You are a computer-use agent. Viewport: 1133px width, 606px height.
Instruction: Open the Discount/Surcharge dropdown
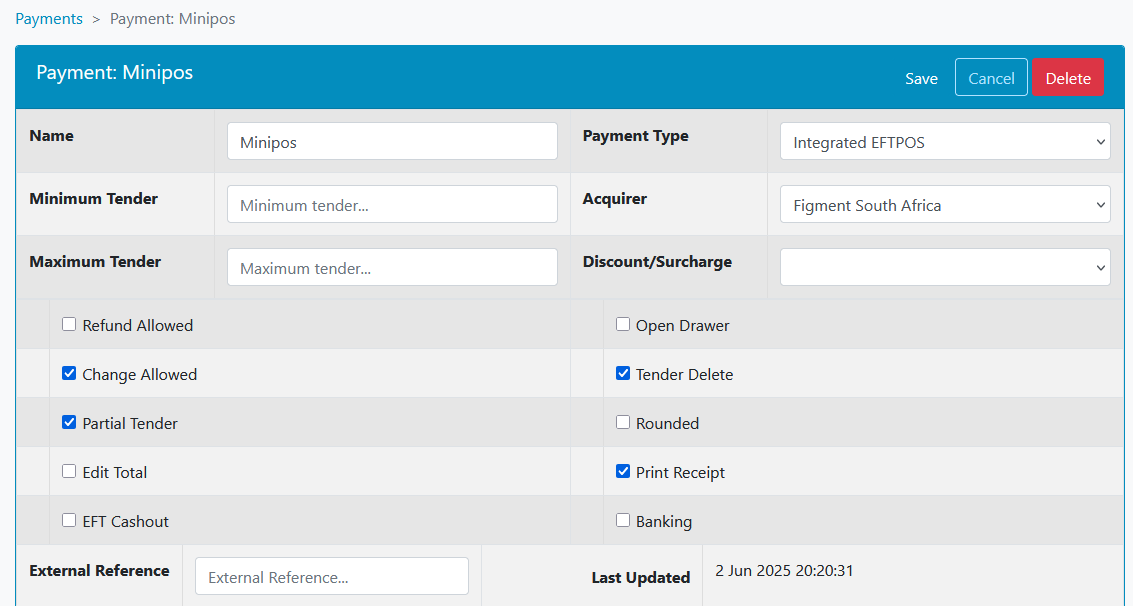click(x=945, y=267)
